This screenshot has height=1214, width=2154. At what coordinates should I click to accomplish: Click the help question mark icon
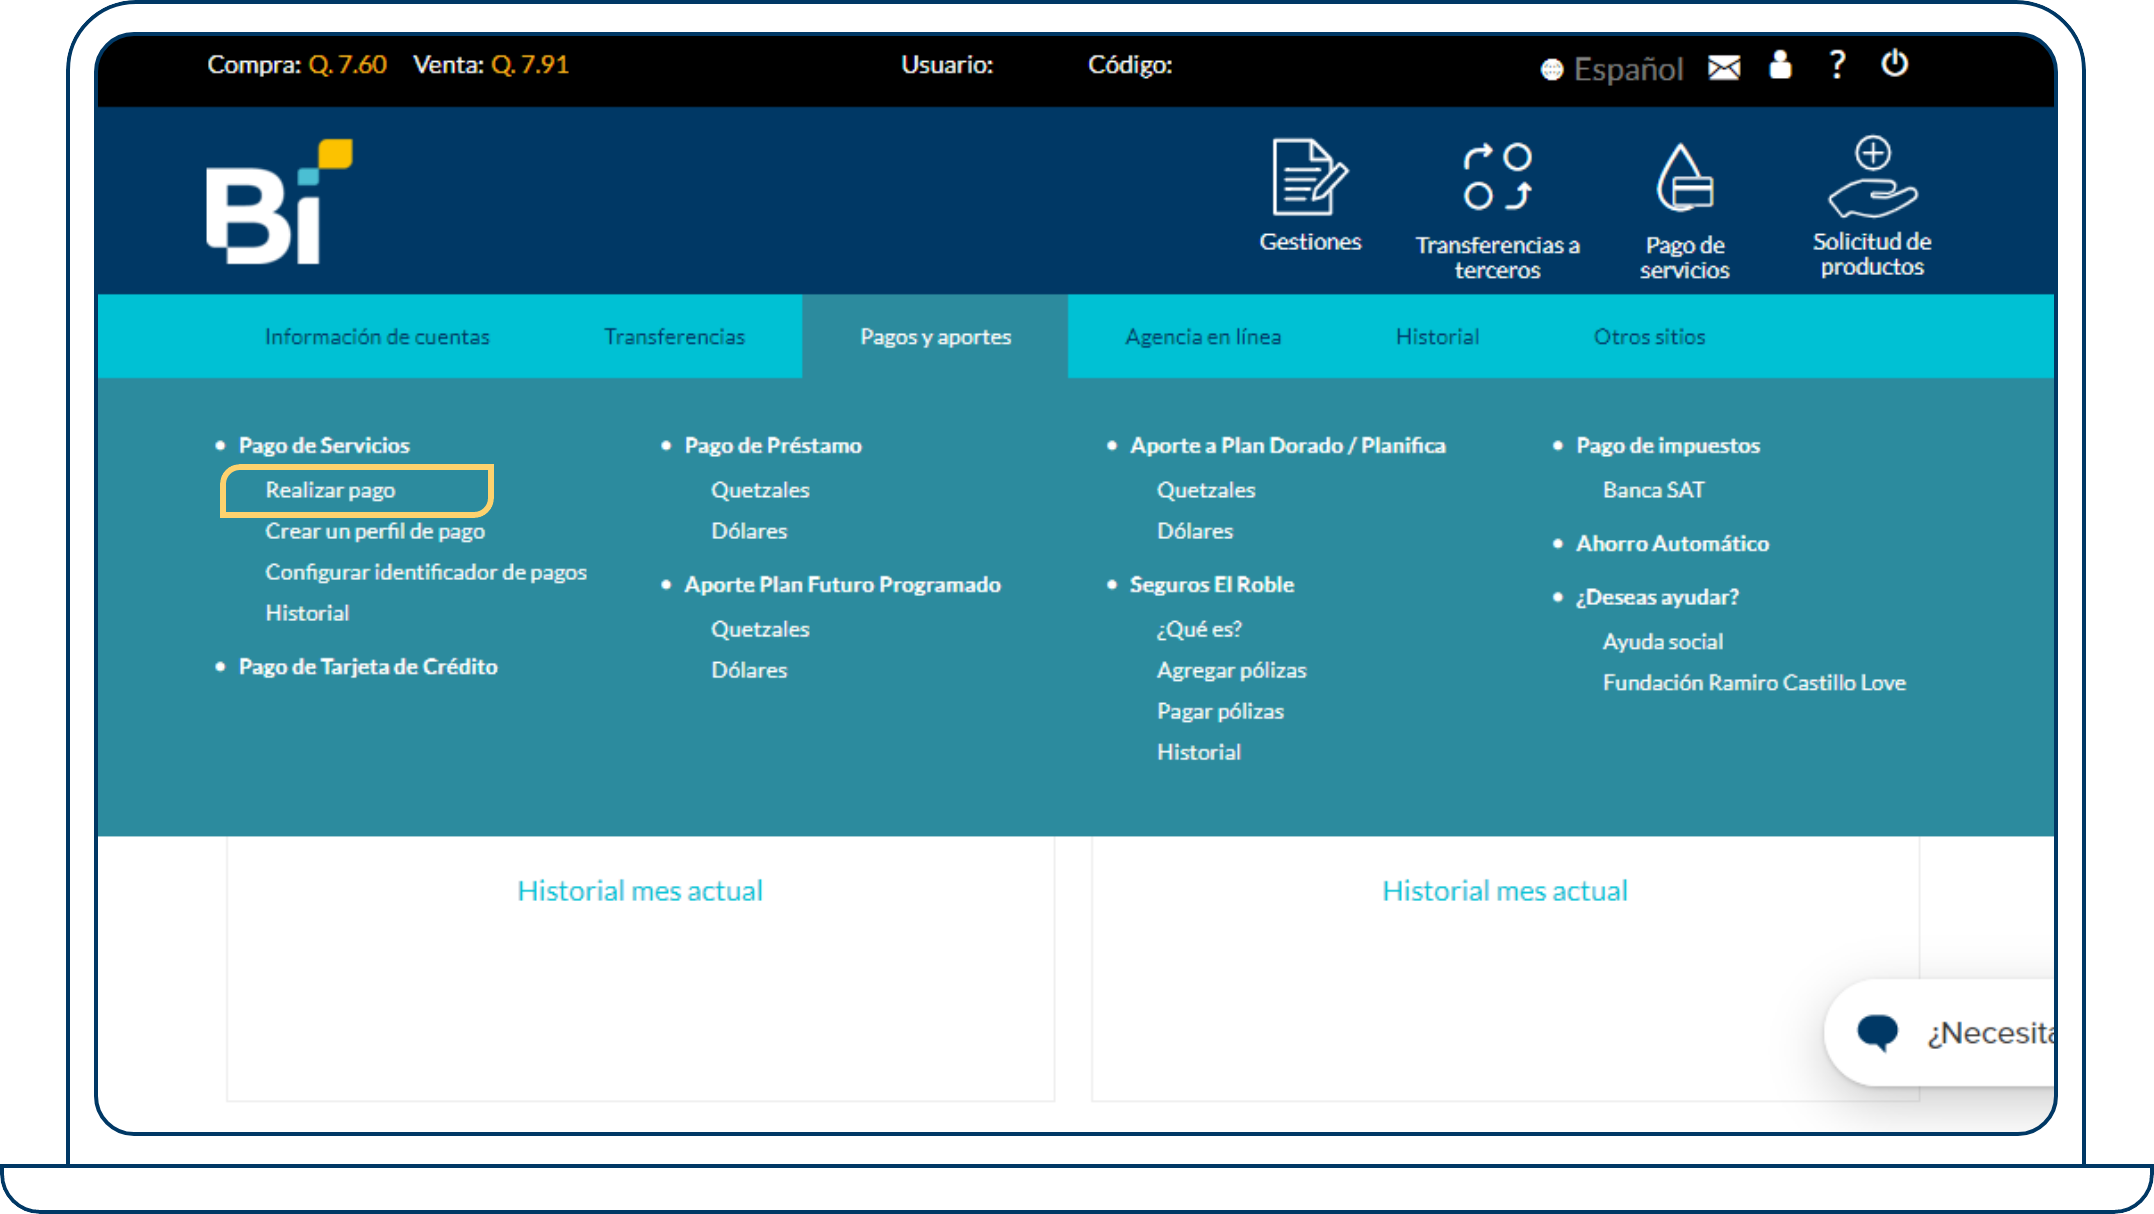coord(1837,65)
